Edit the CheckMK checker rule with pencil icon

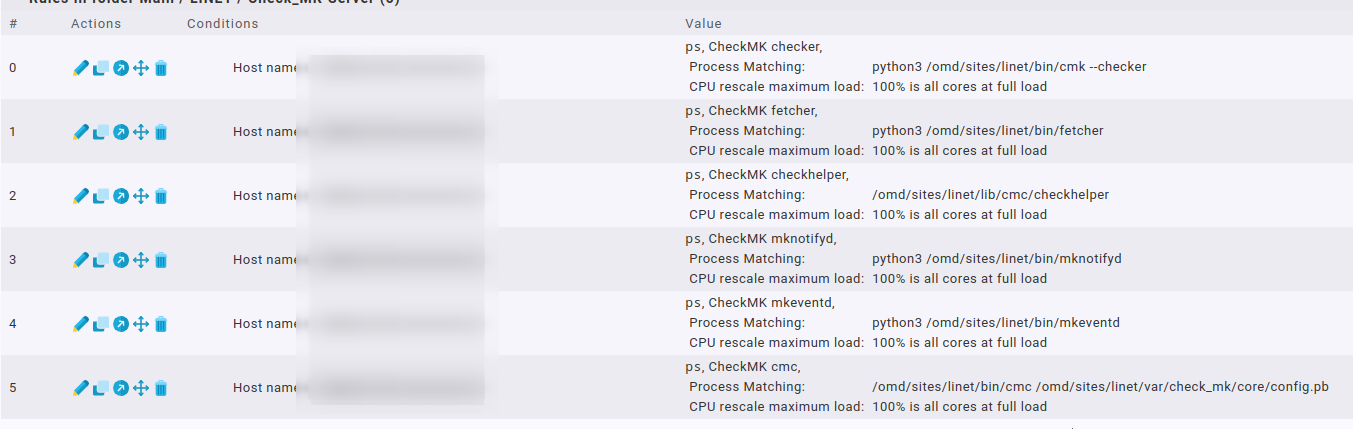click(81, 68)
